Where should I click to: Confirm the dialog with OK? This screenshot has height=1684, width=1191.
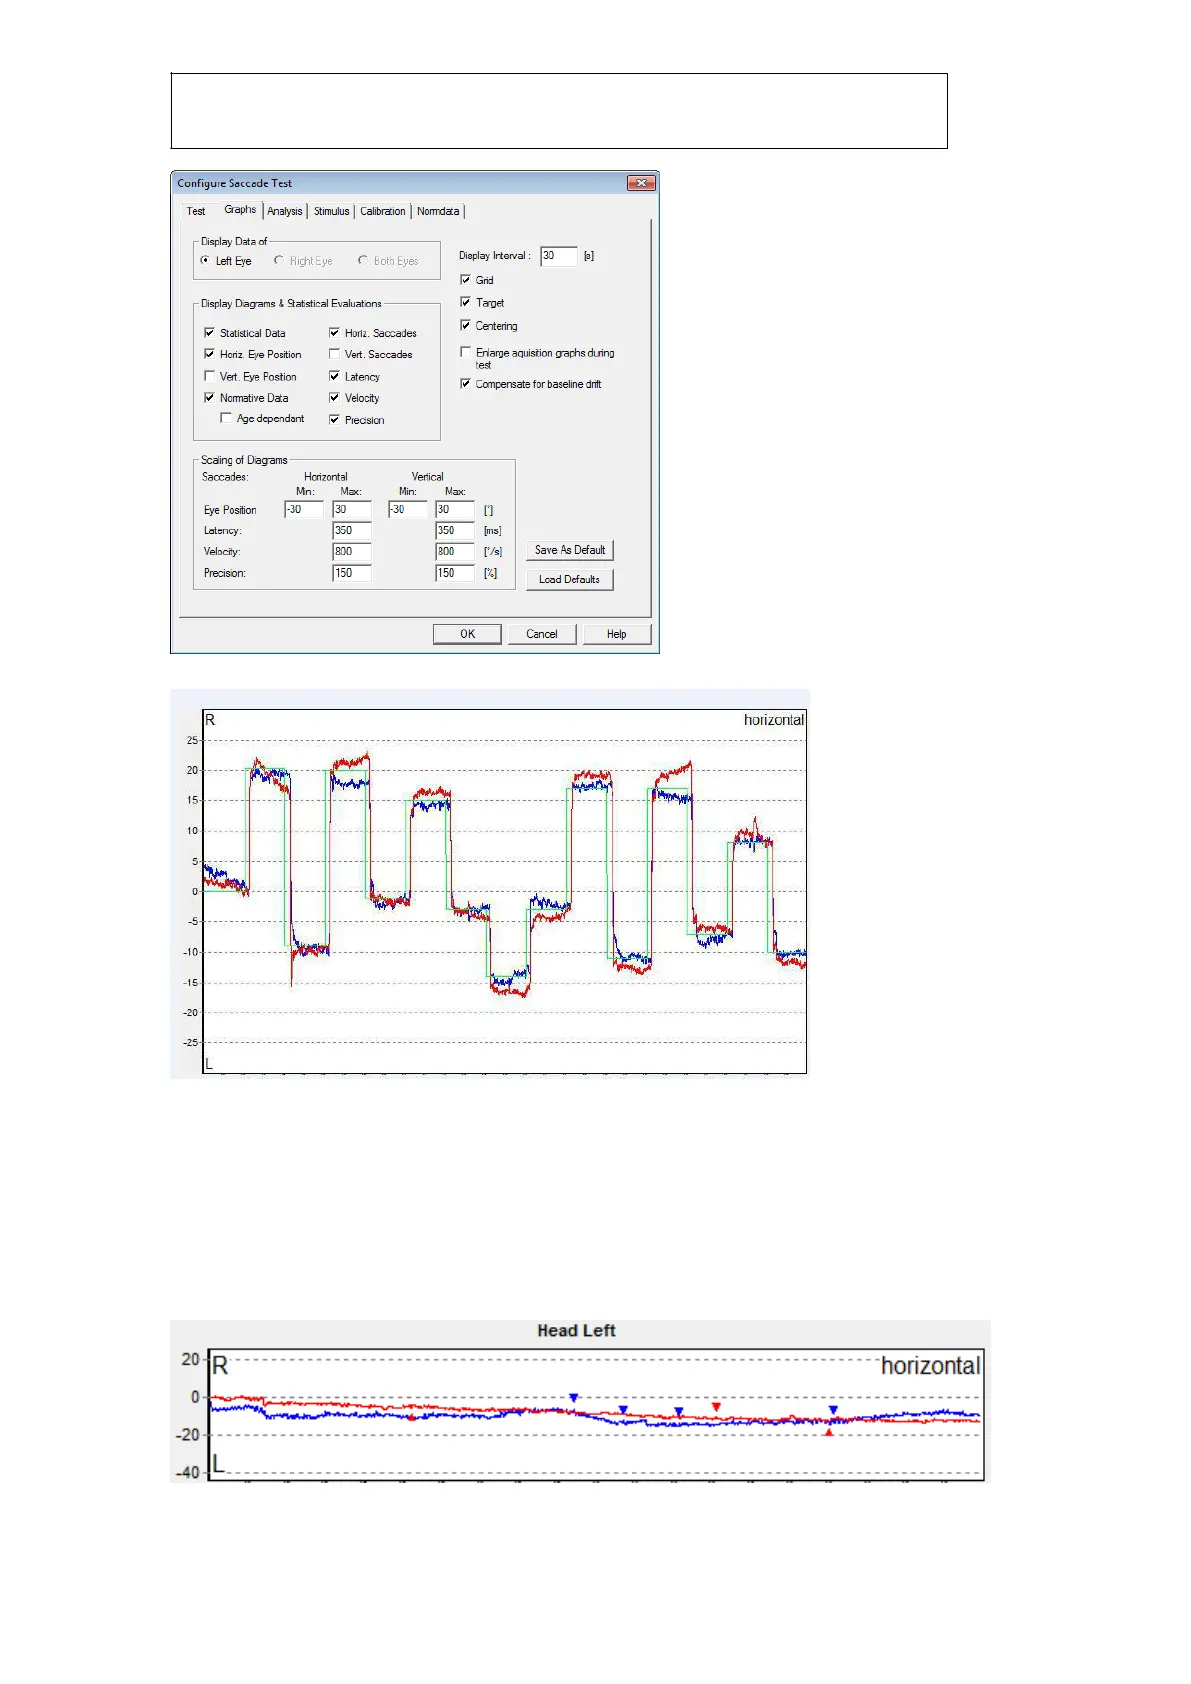(467, 634)
